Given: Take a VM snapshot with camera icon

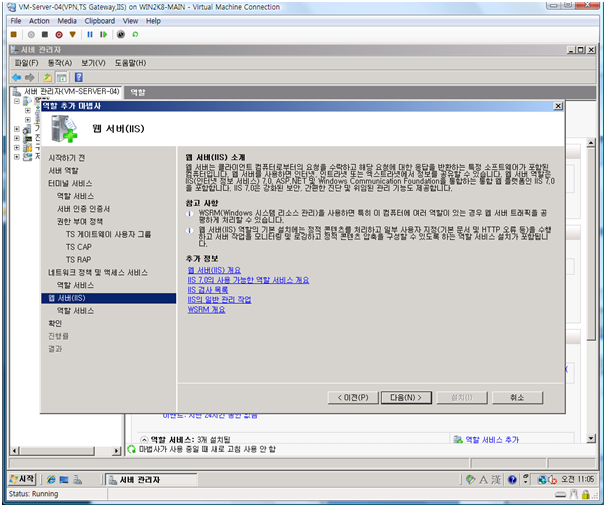Looking at the screenshot, I should [x=121, y=34].
